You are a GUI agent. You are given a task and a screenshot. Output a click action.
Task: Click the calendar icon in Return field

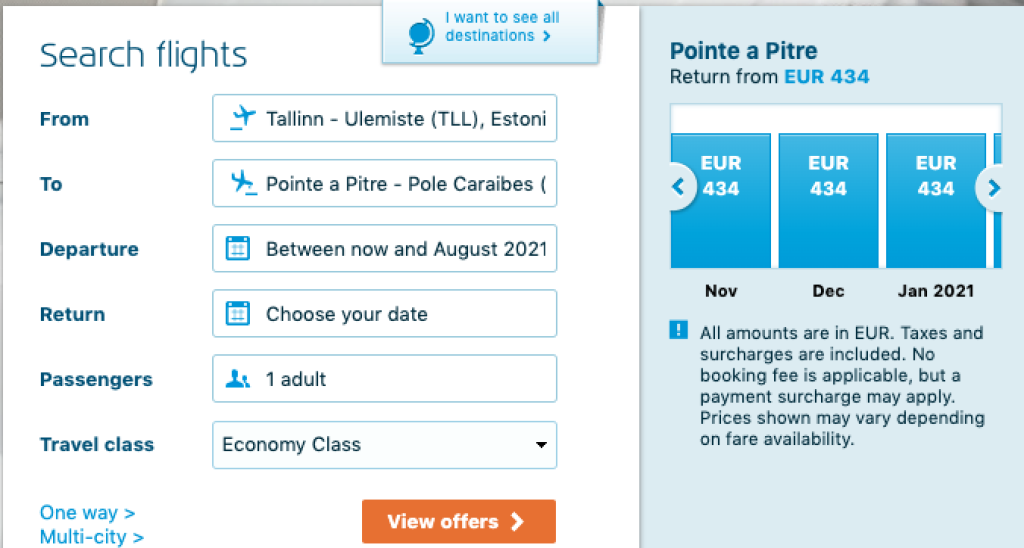pos(238,314)
